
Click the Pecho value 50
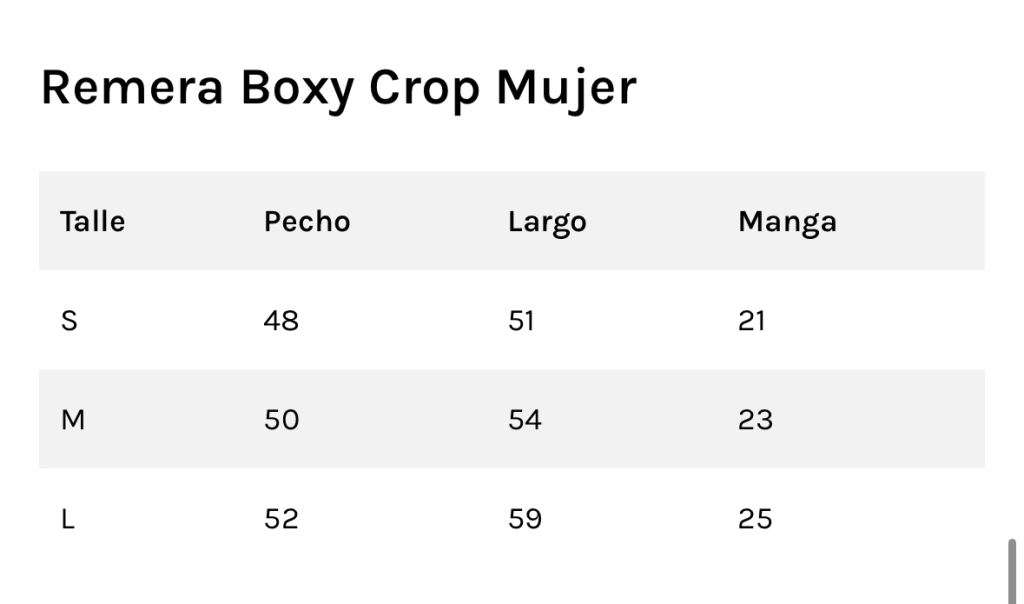click(281, 419)
